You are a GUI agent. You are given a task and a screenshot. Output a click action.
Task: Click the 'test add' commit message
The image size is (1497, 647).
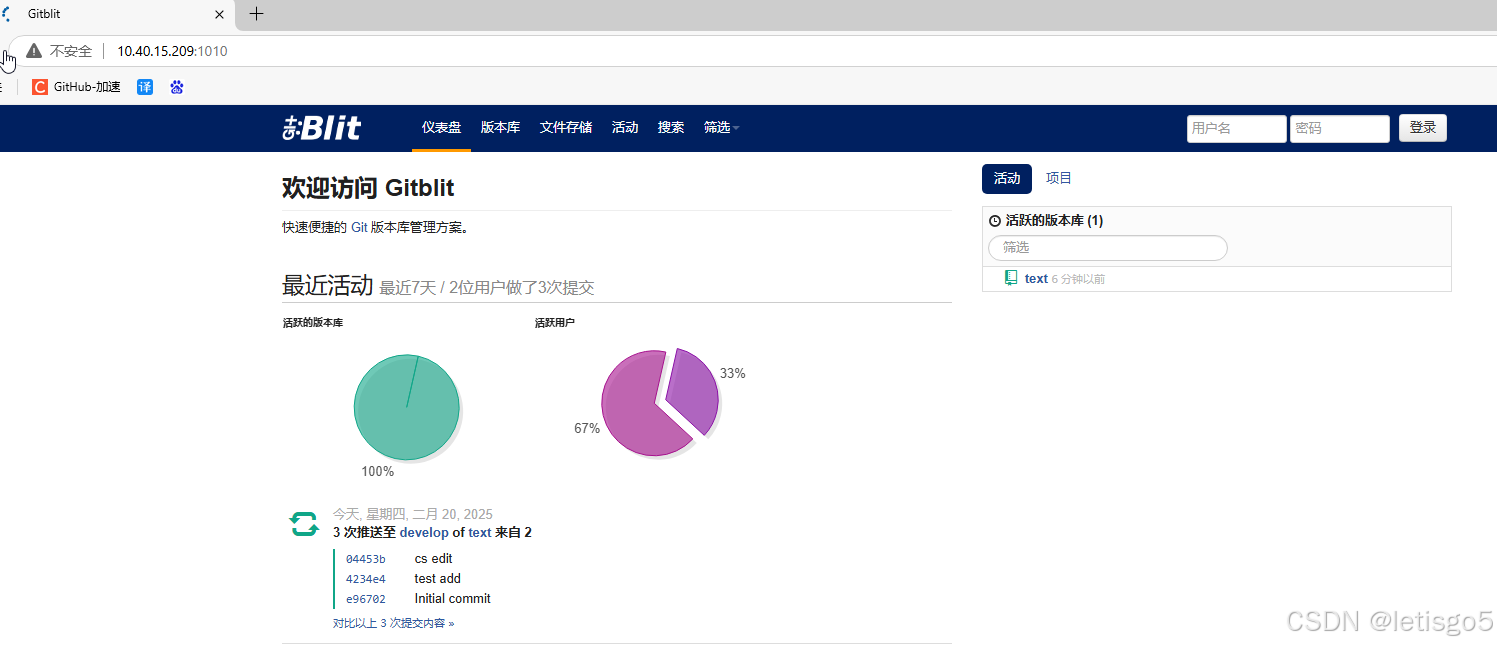click(438, 579)
